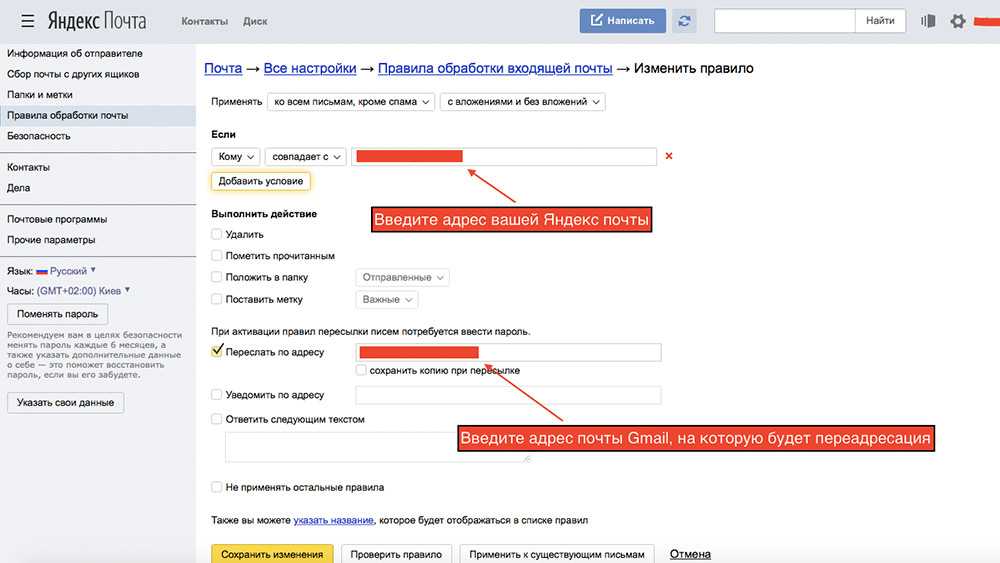Open Сбор почты с других ящиков
Viewport: 1000px width, 563px height.
[x=73, y=74]
